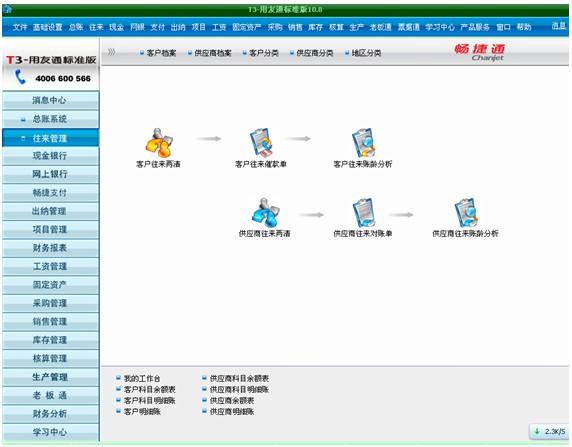This screenshot has width=572, height=447.
Task: Open 客户往来两清 workflow icon
Action: [159, 143]
